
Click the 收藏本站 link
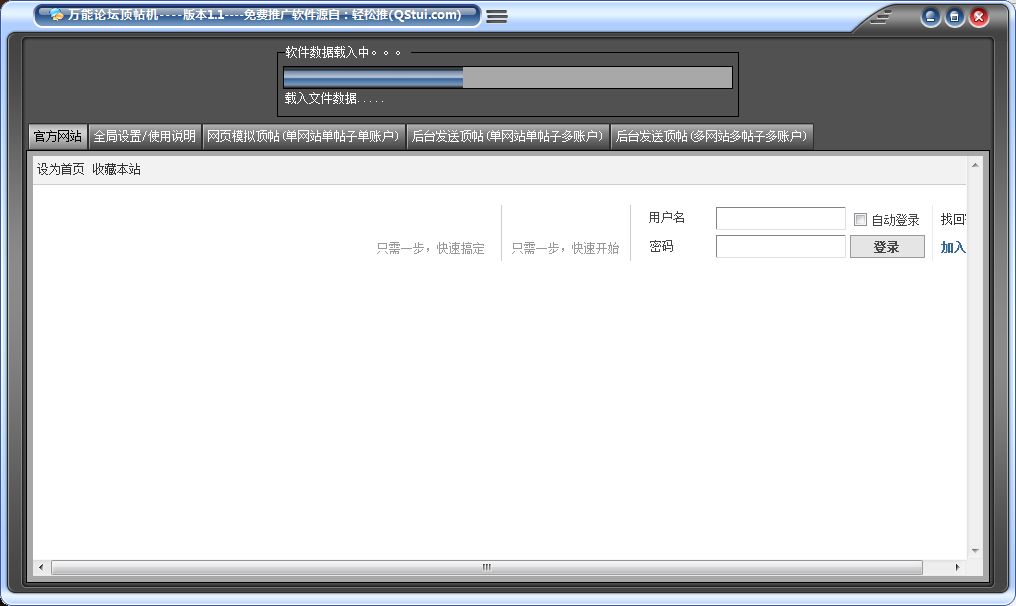click(x=115, y=169)
